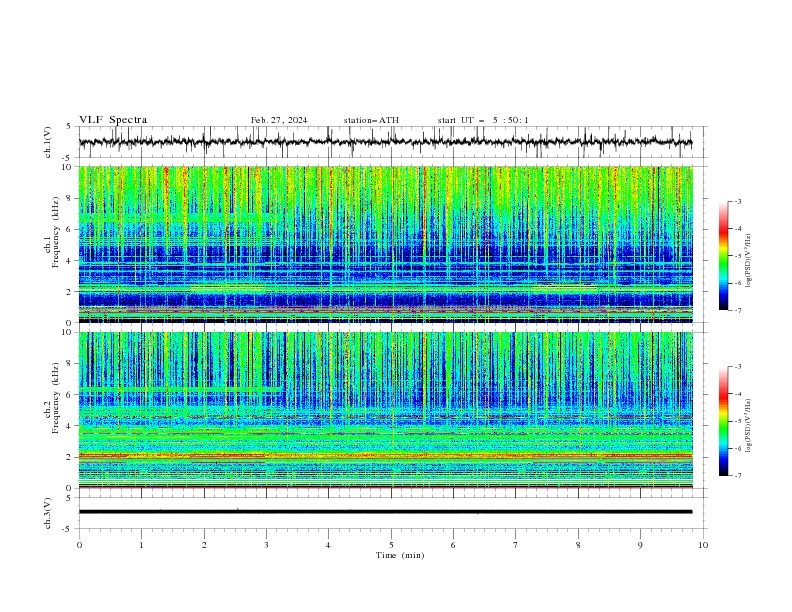This screenshot has height=612, width=792.
Task: Click time axis tick label "3"
Action: tap(266, 545)
